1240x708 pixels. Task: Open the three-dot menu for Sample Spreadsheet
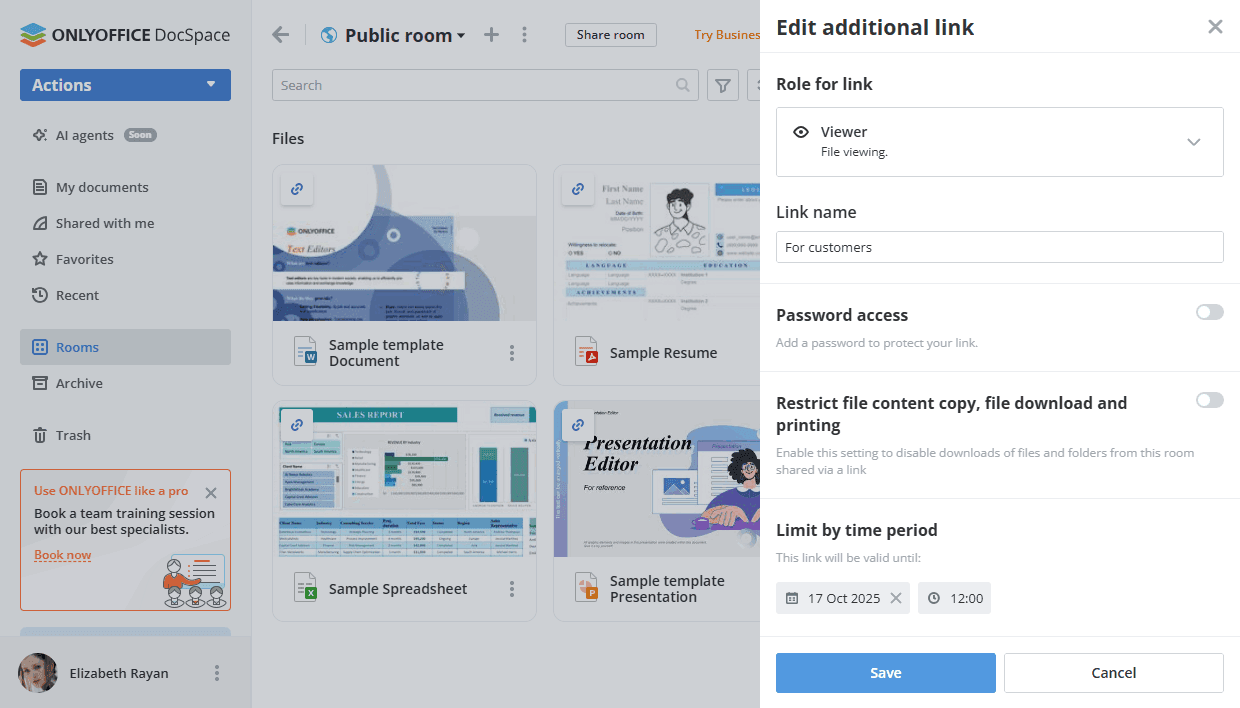(512, 589)
